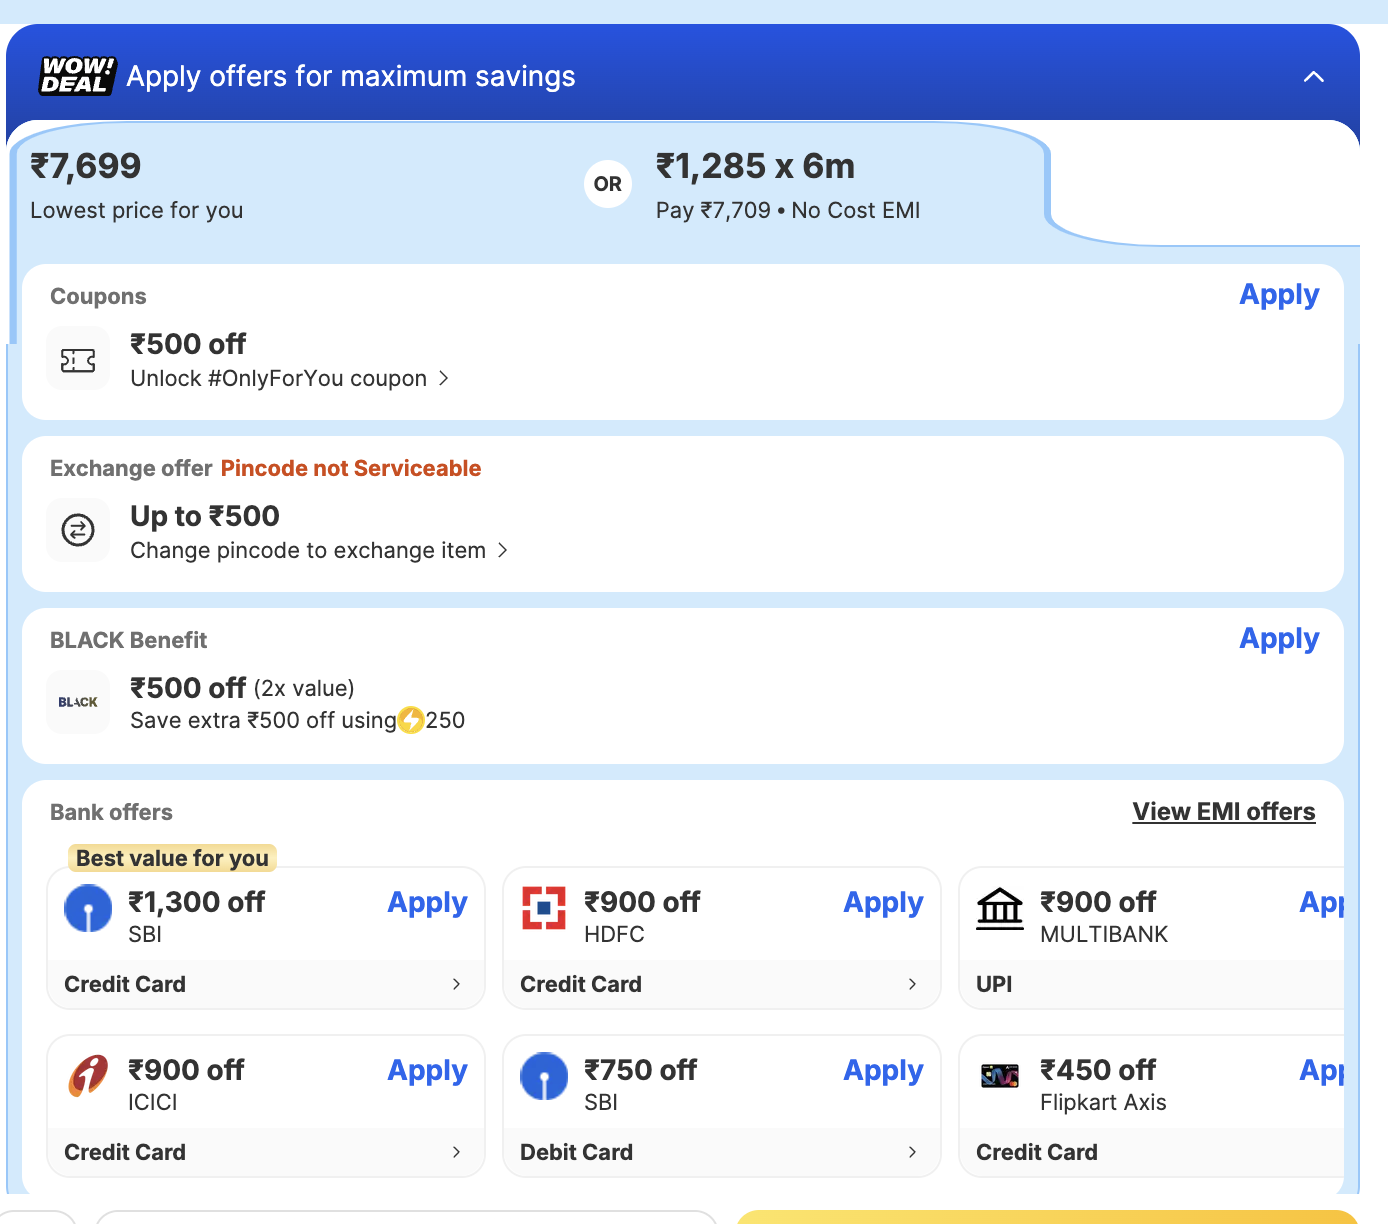Click the HDFC bank logo
The width and height of the screenshot is (1388, 1224).
544,908
